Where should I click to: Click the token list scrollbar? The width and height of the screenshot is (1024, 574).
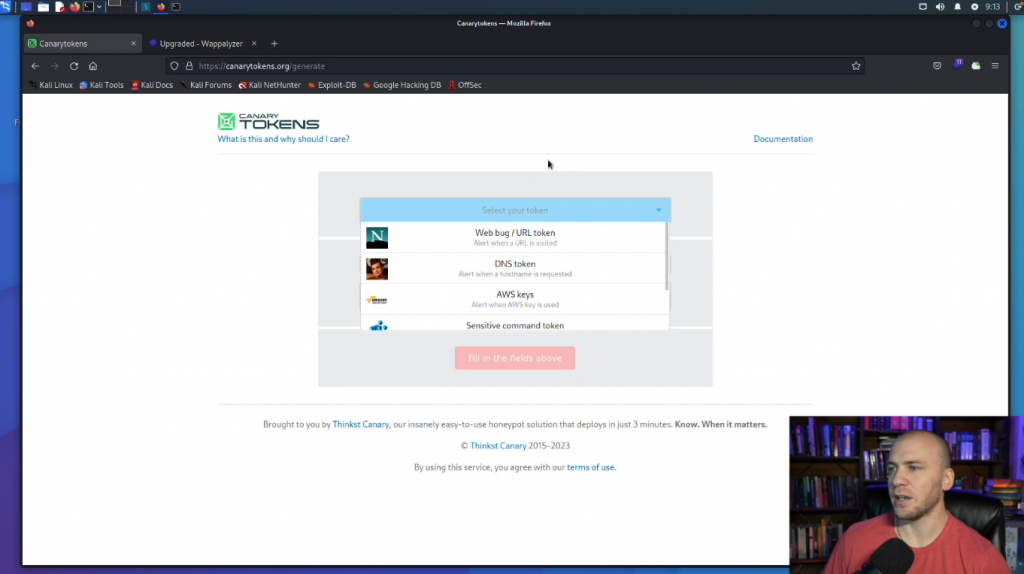pyautogui.click(x=667, y=256)
